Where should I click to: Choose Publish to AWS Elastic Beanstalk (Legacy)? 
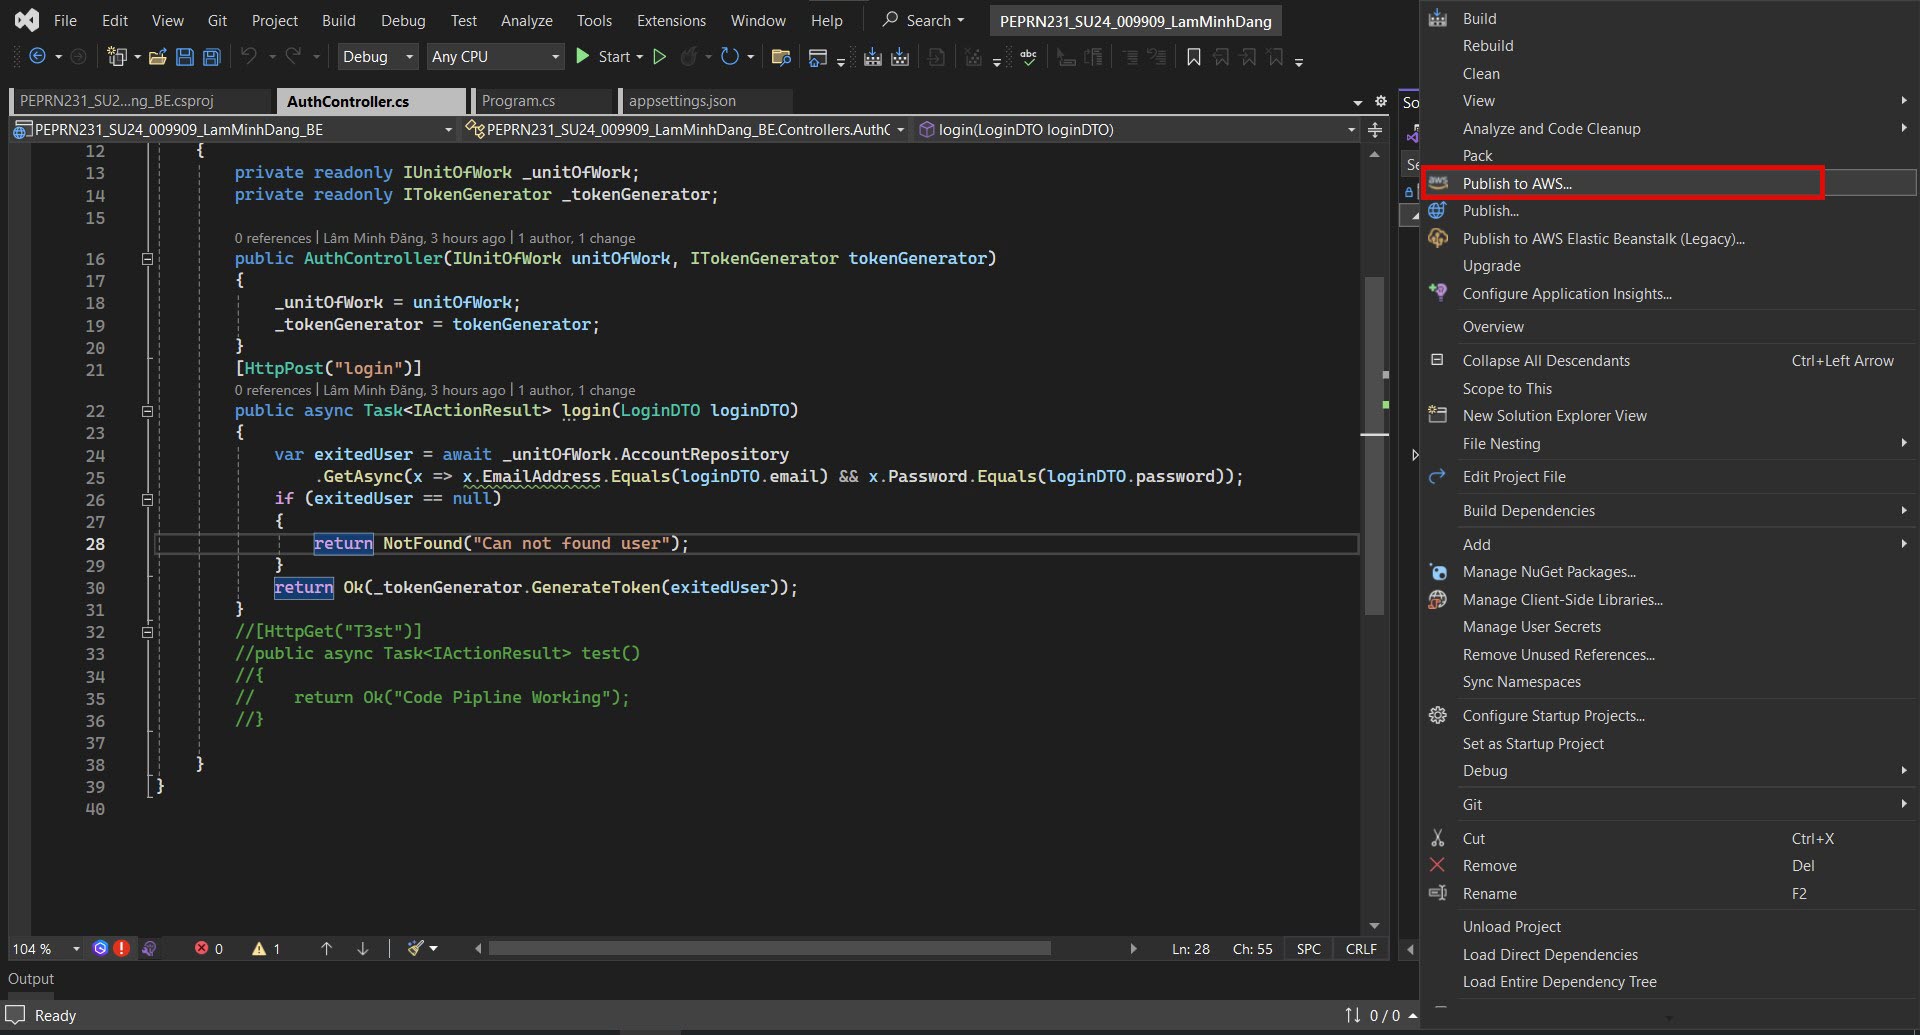click(x=1603, y=239)
